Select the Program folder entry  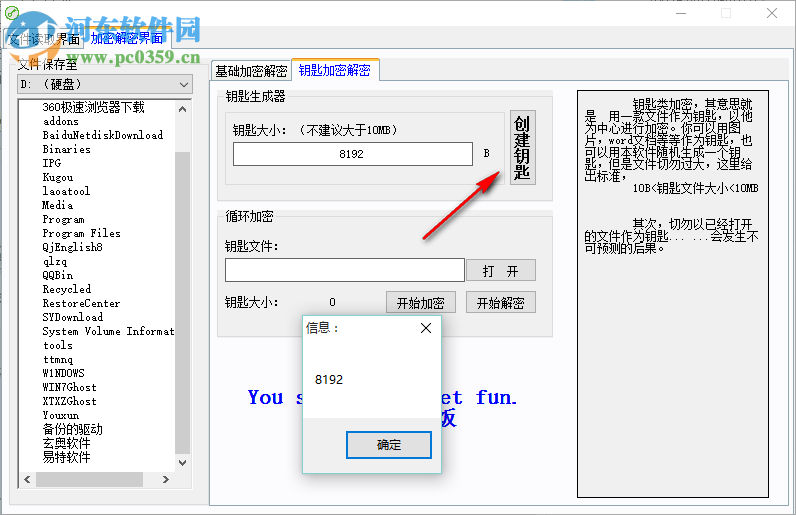click(x=63, y=219)
